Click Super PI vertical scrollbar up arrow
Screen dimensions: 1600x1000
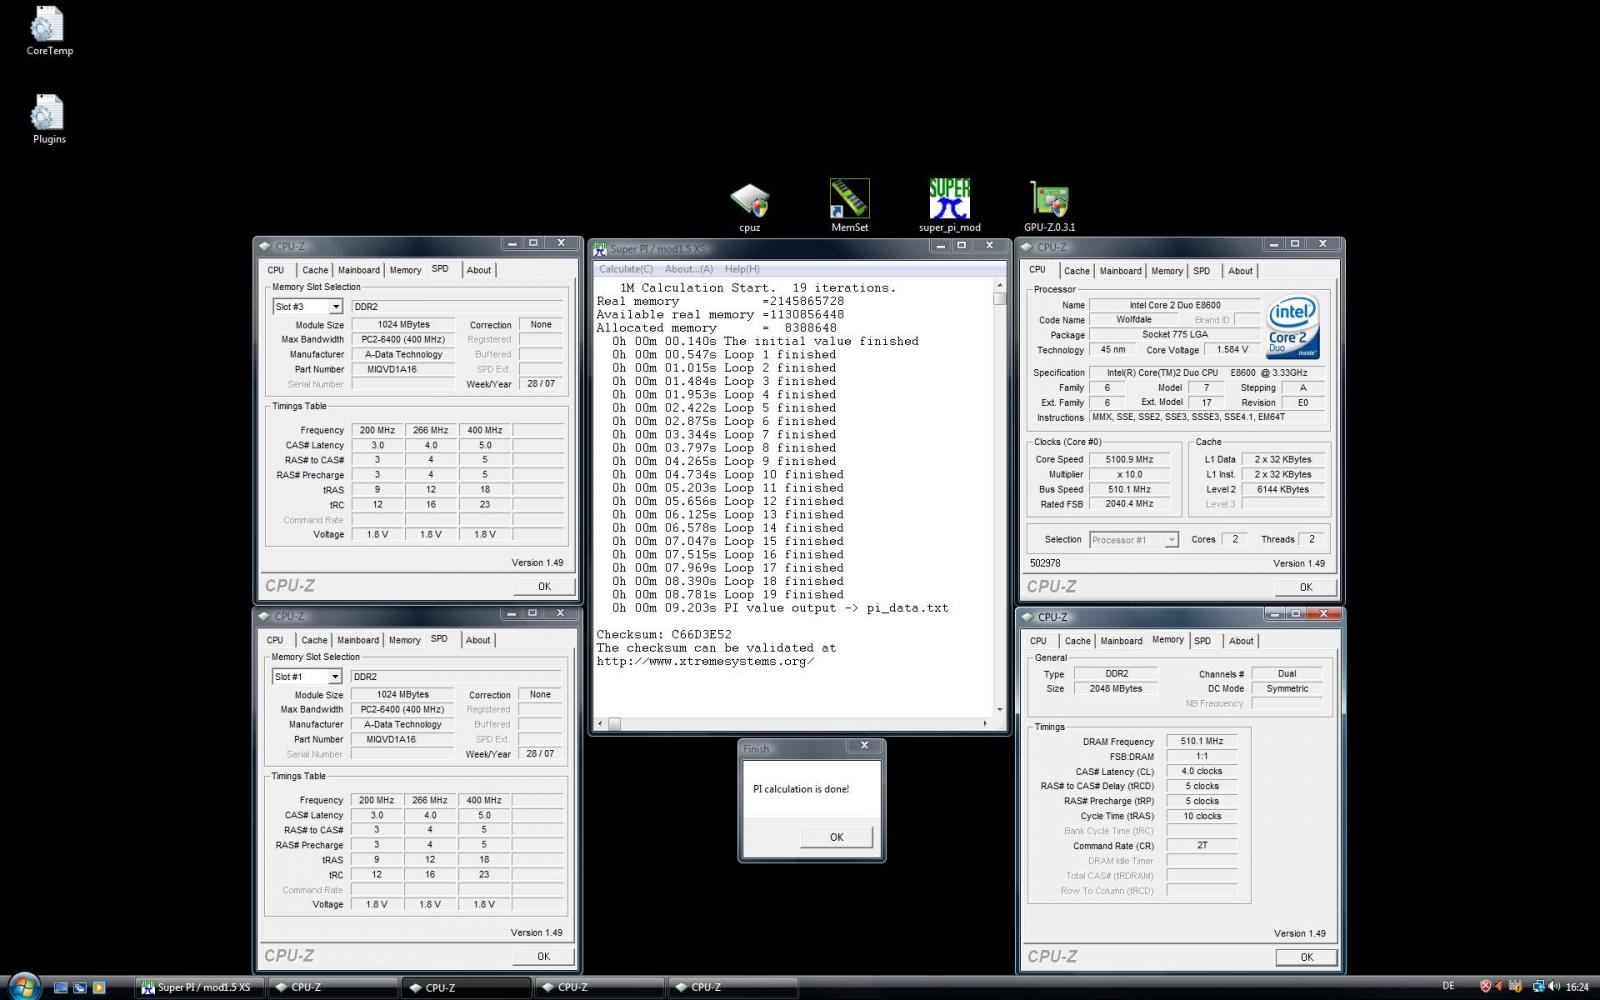999,284
